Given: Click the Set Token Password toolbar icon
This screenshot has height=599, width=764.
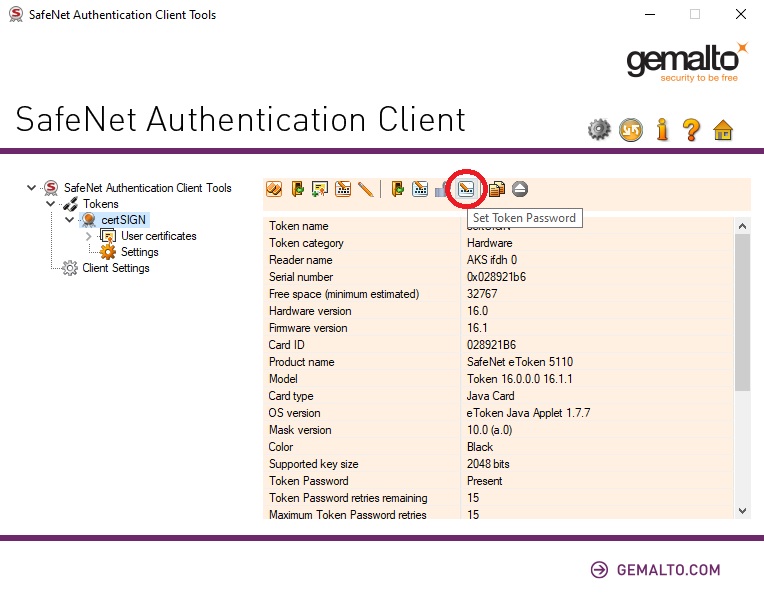Looking at the screenshot, I should (x=466, y=188).
